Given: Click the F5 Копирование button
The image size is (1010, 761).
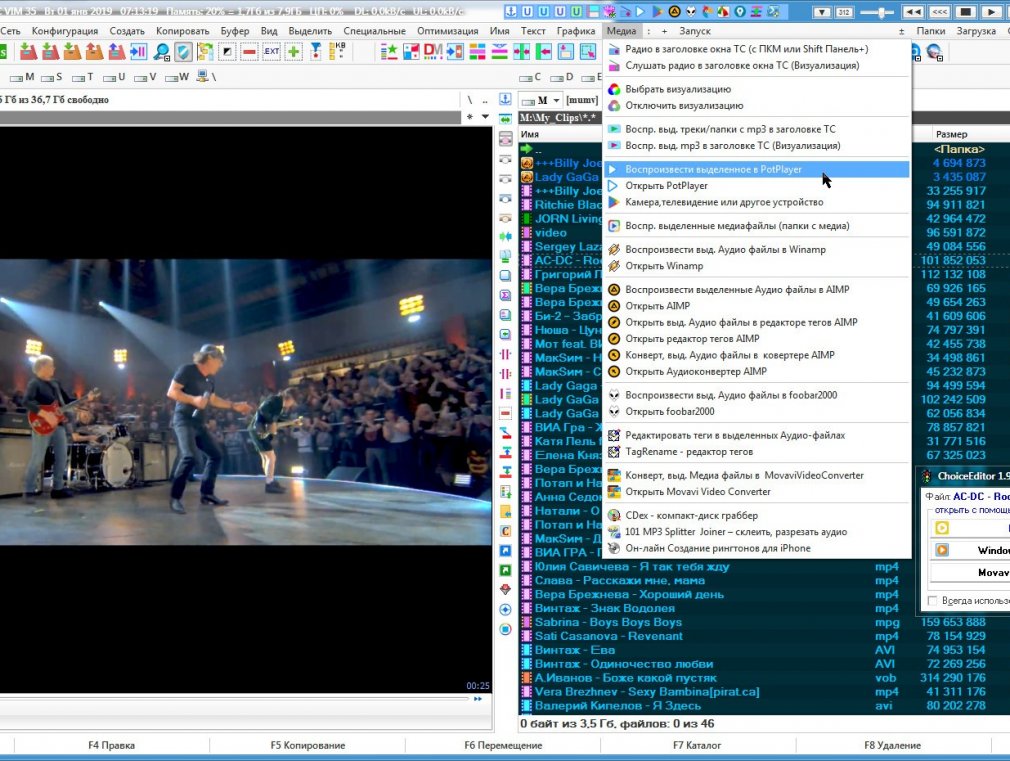Looking at the screenshot, I should tap(307, 745).
